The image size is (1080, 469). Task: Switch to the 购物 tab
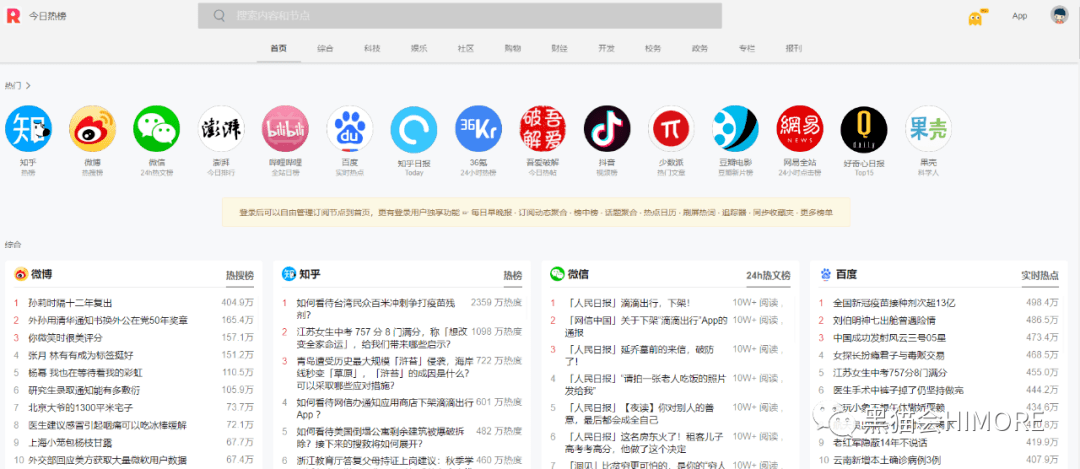pyautogui.click(x=512, y=49)
